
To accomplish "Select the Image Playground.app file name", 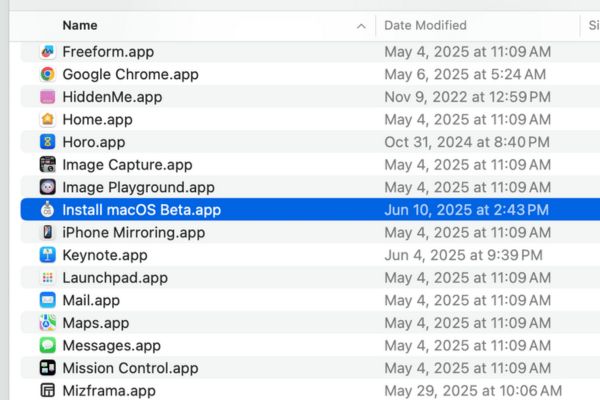I will [138, 187].
